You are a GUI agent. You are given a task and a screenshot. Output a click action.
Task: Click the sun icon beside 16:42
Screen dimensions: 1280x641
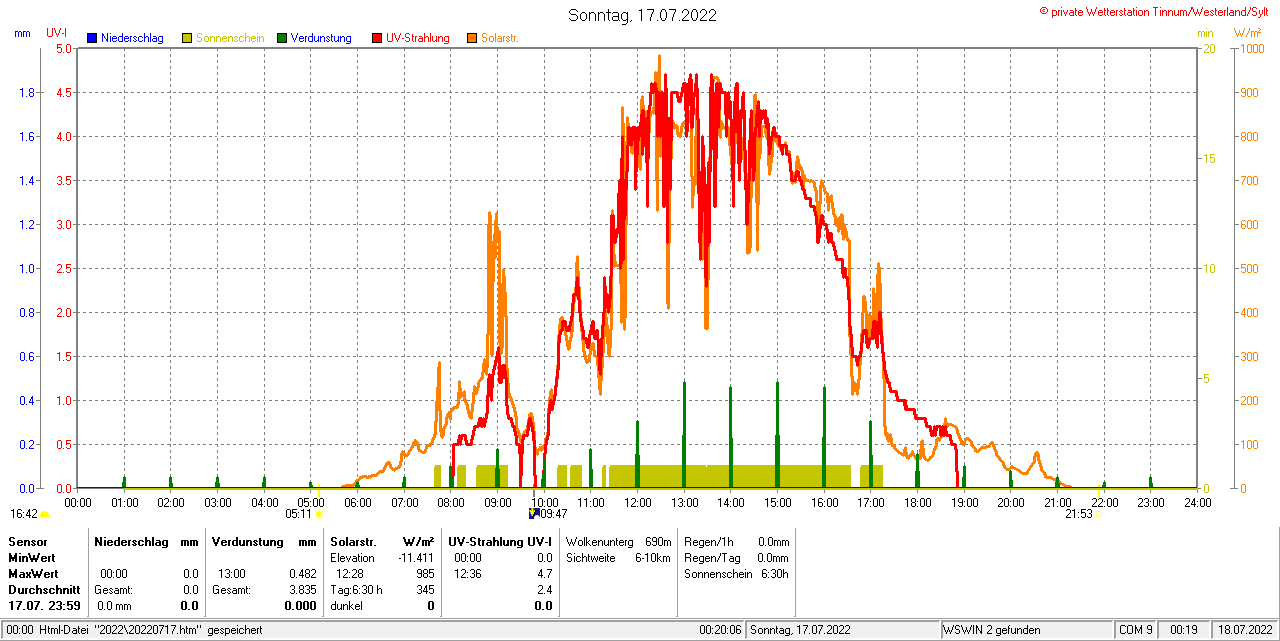point(44,514)
